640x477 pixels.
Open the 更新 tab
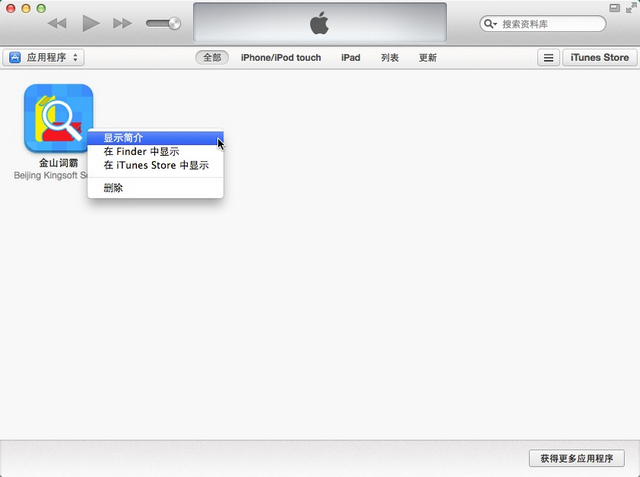[428, 58]
